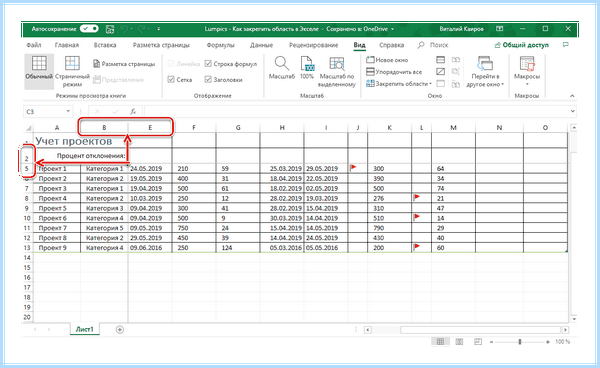Open the Help (Справка) tab
The width and height of the screenshot is (600, 368).
coord(391,45)
